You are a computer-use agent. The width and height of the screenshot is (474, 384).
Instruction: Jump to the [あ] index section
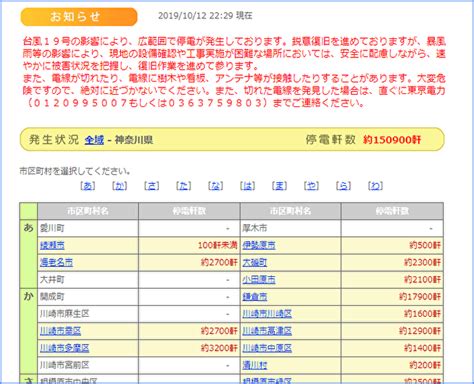pos(88,186)
